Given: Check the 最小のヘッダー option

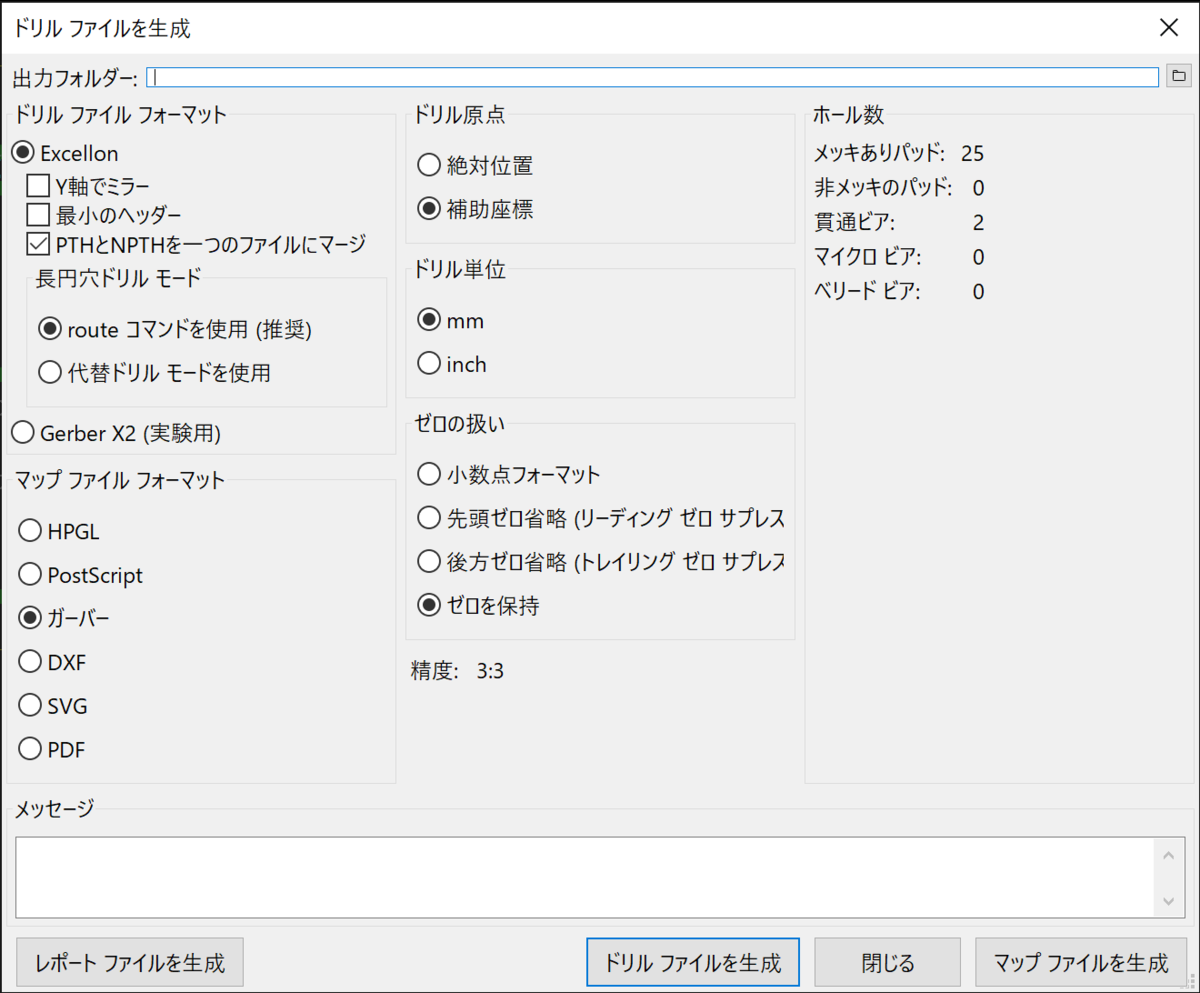Looking at the screenshot, I should pyautogui.click(x=38, y=214).
